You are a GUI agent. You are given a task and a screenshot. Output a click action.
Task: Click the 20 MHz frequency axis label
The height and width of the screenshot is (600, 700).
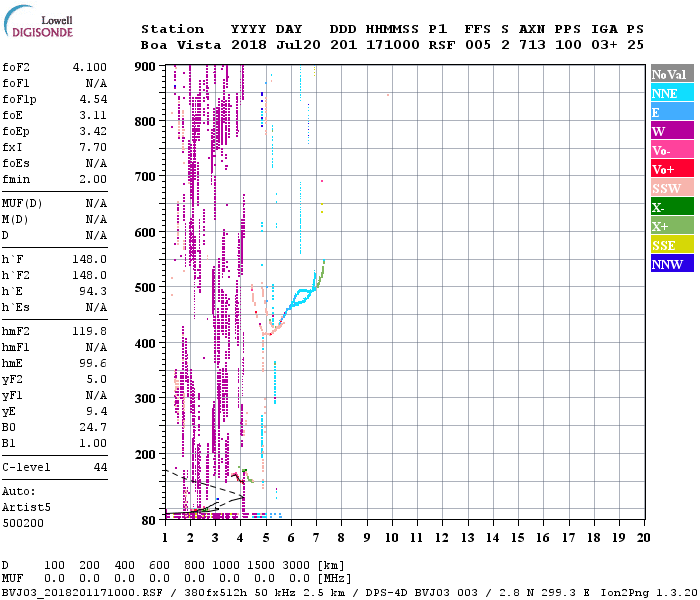click(x=643, y=538)
